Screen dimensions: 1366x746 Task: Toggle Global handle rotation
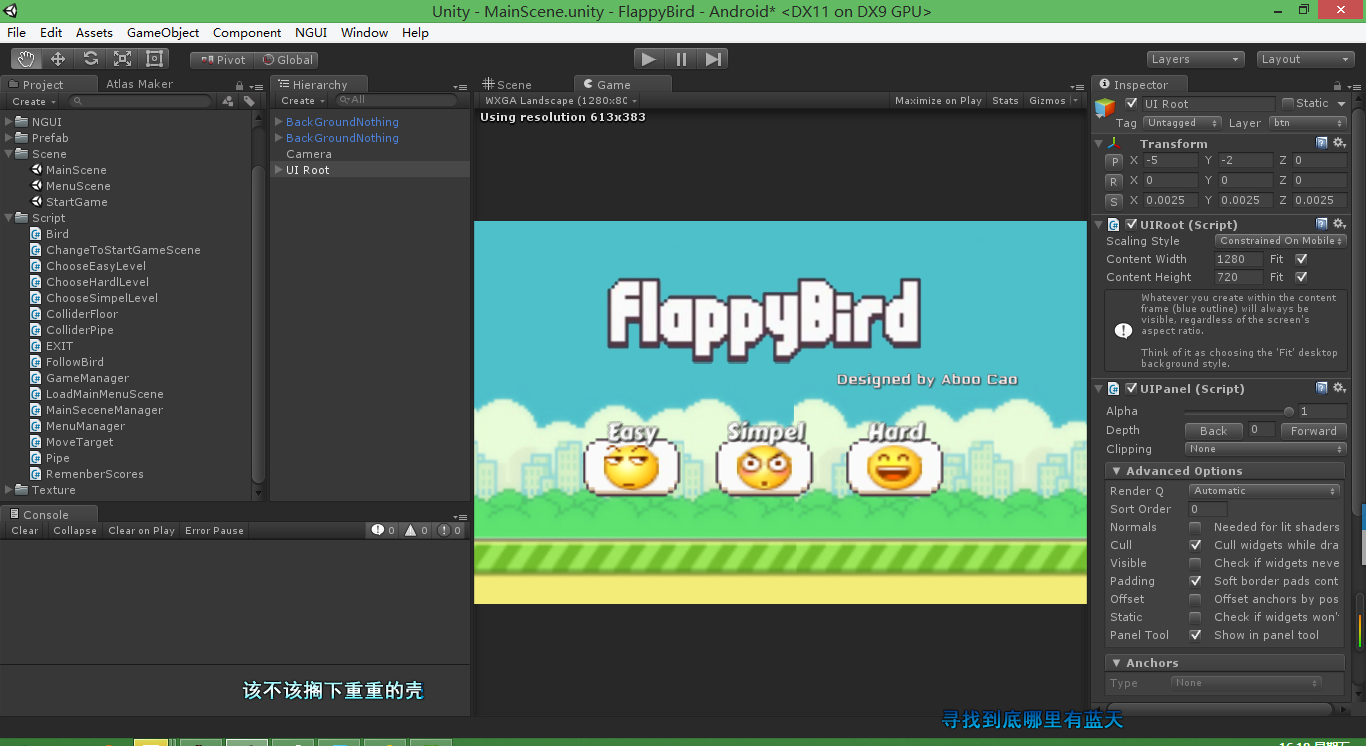(x=287, y=60)
